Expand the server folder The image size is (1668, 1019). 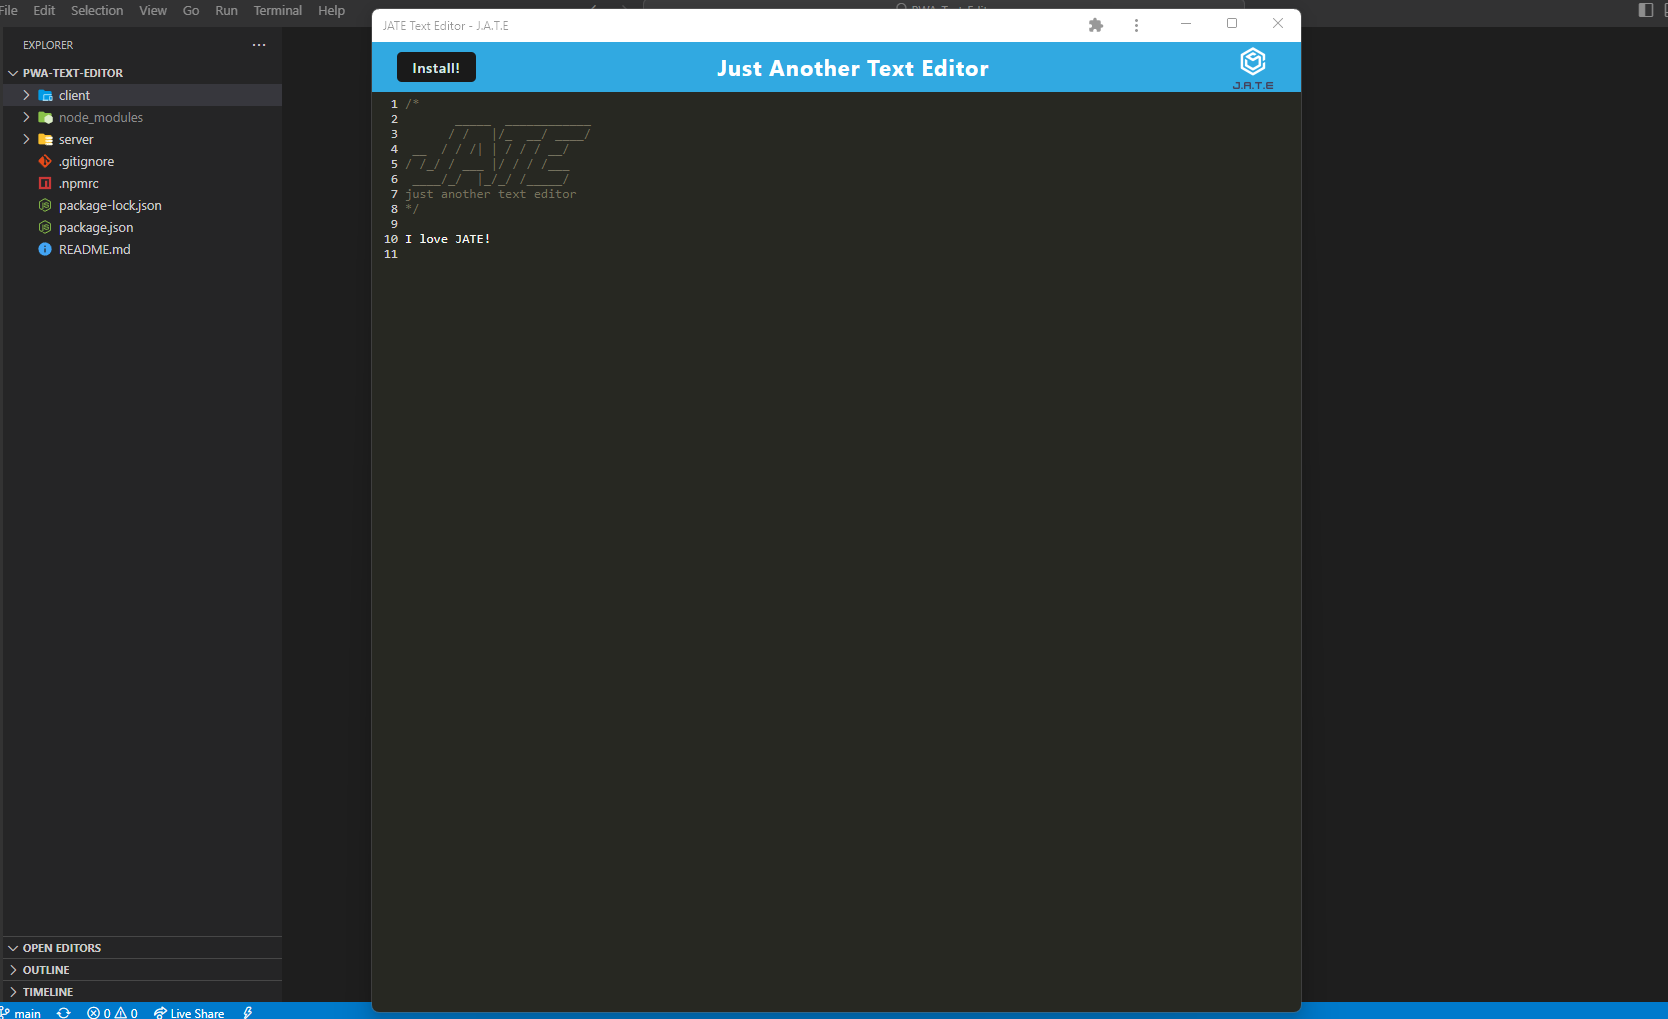[26, 139]
